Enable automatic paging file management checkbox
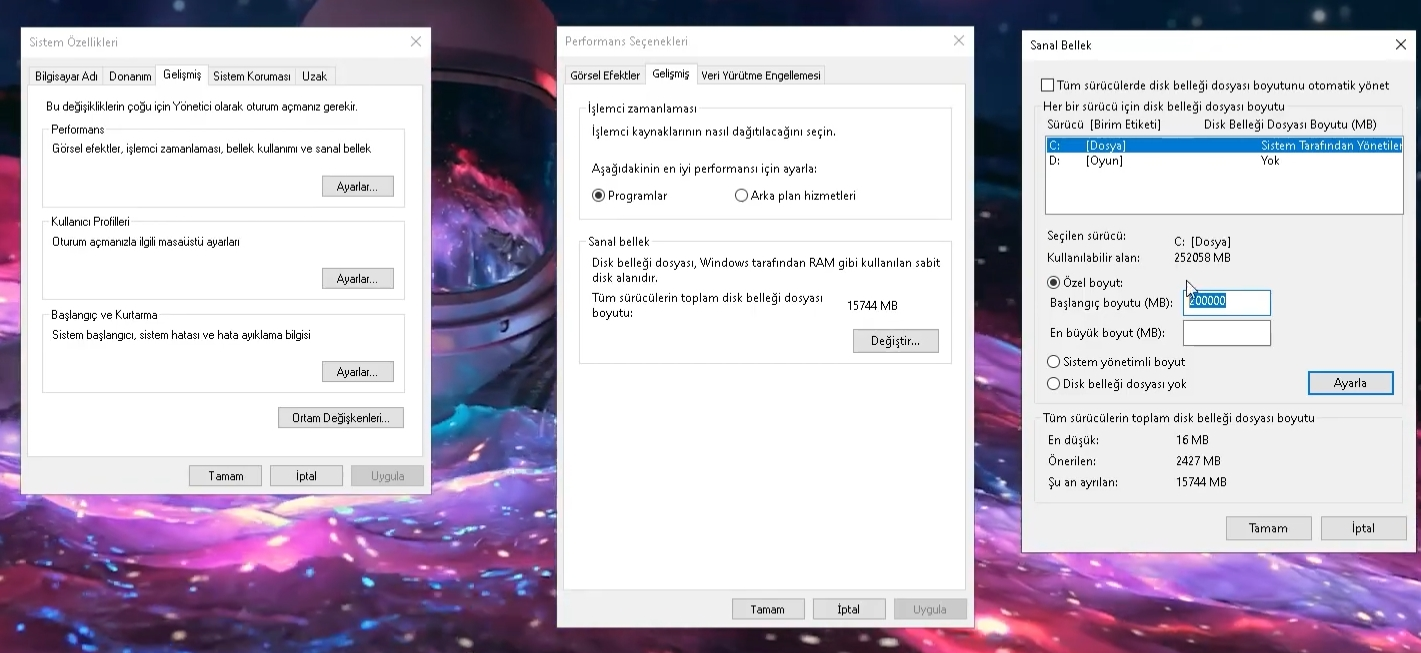The height and width of the screenshot is (653, 1421). click(x=1048, y=86)
